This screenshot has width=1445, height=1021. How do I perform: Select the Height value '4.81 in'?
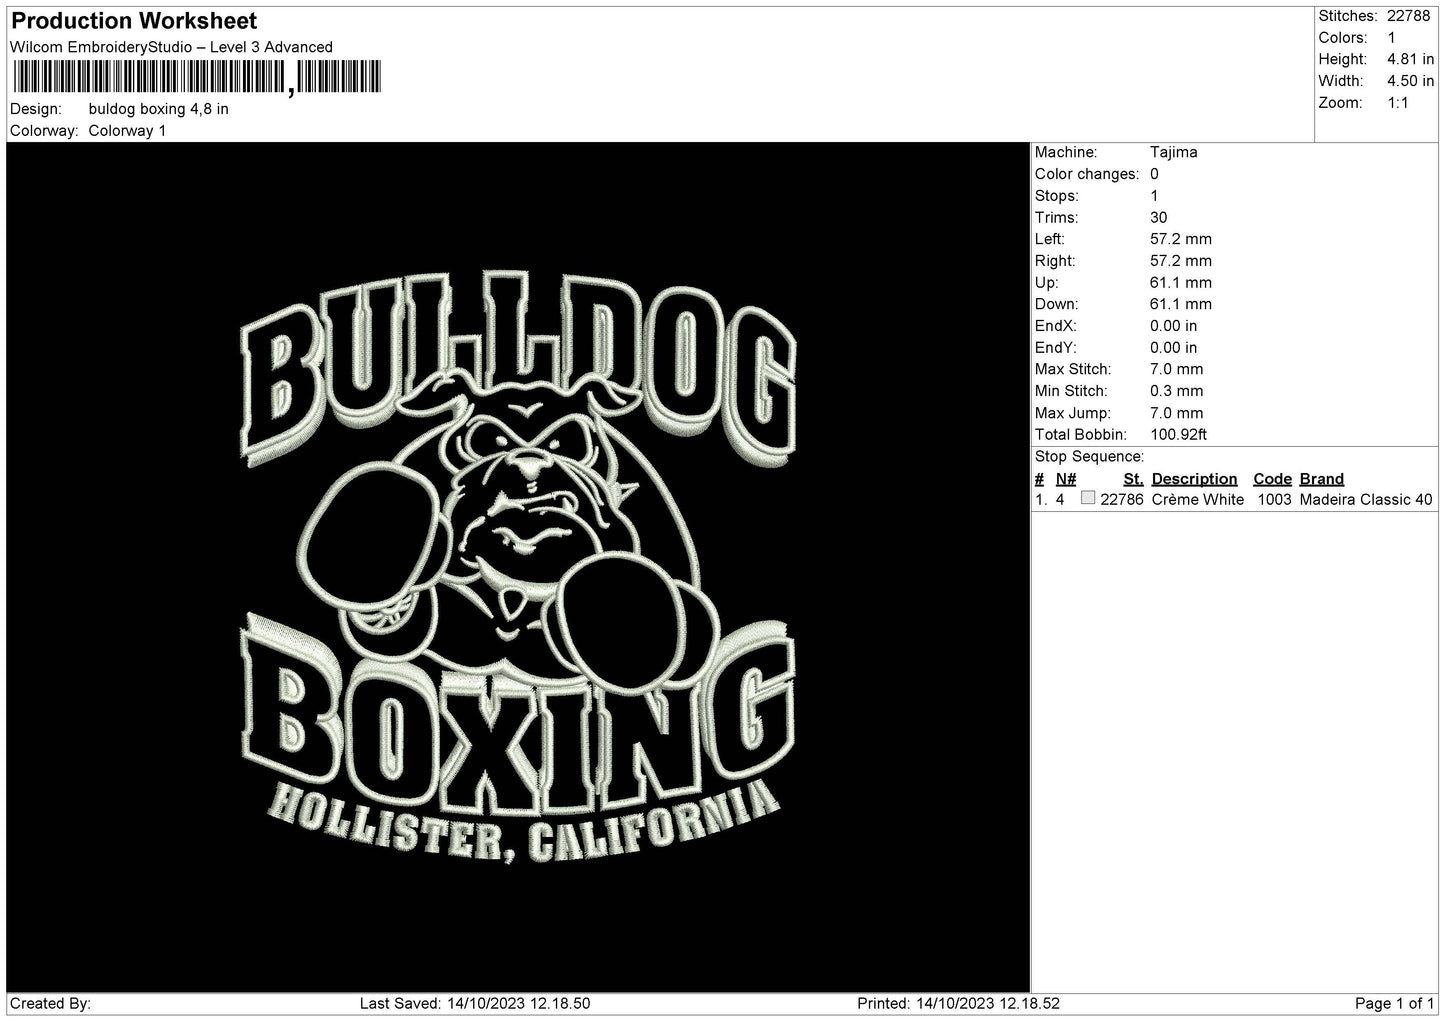tap(1410, 60)
